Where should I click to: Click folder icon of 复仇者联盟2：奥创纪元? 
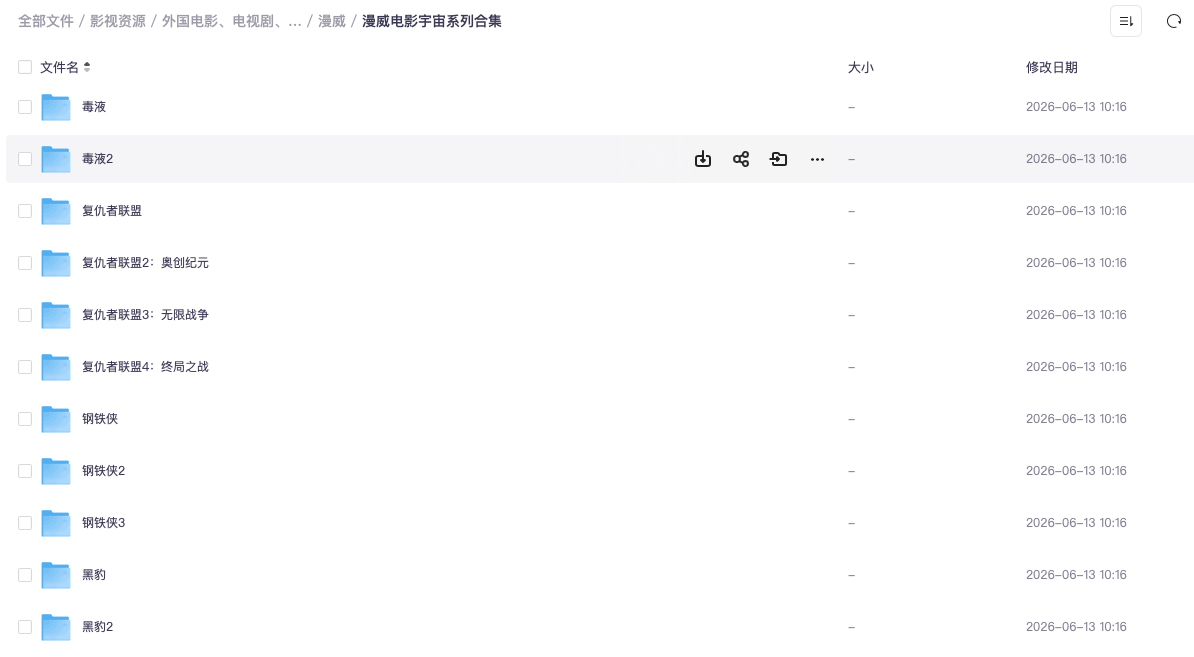tap(56, 263)
